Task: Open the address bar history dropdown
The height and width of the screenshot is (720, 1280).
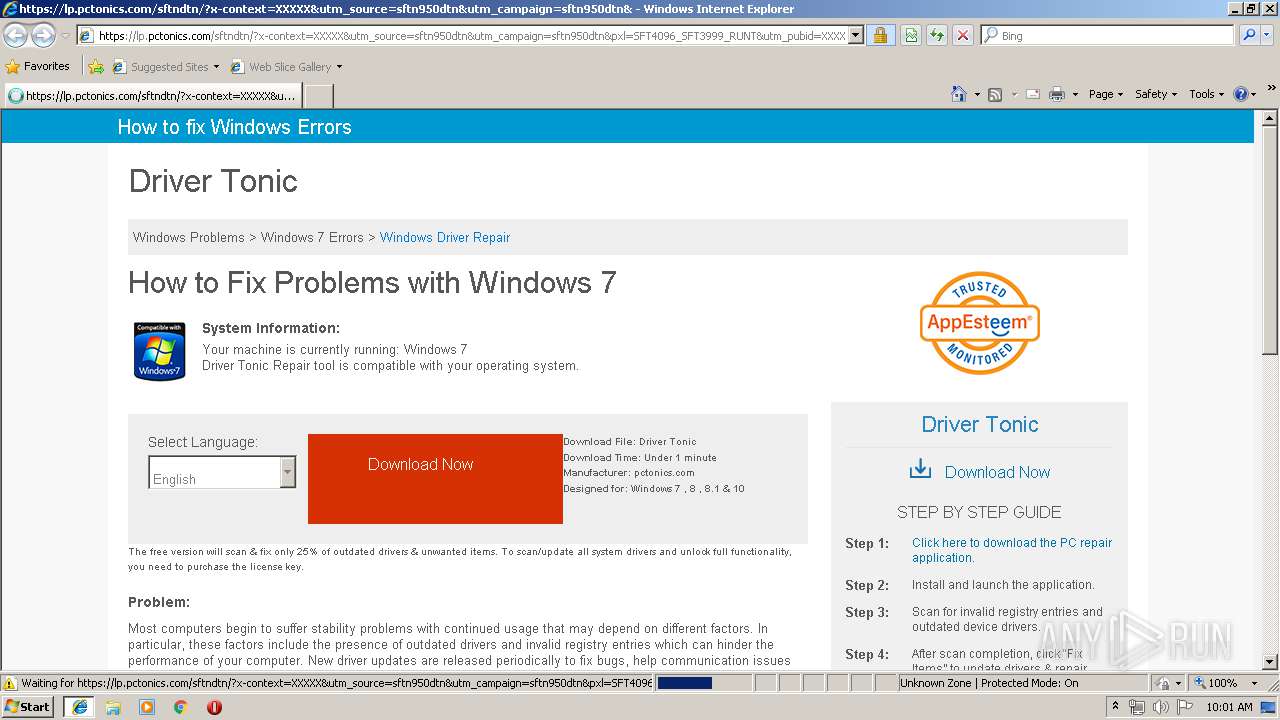Action: 855,35
